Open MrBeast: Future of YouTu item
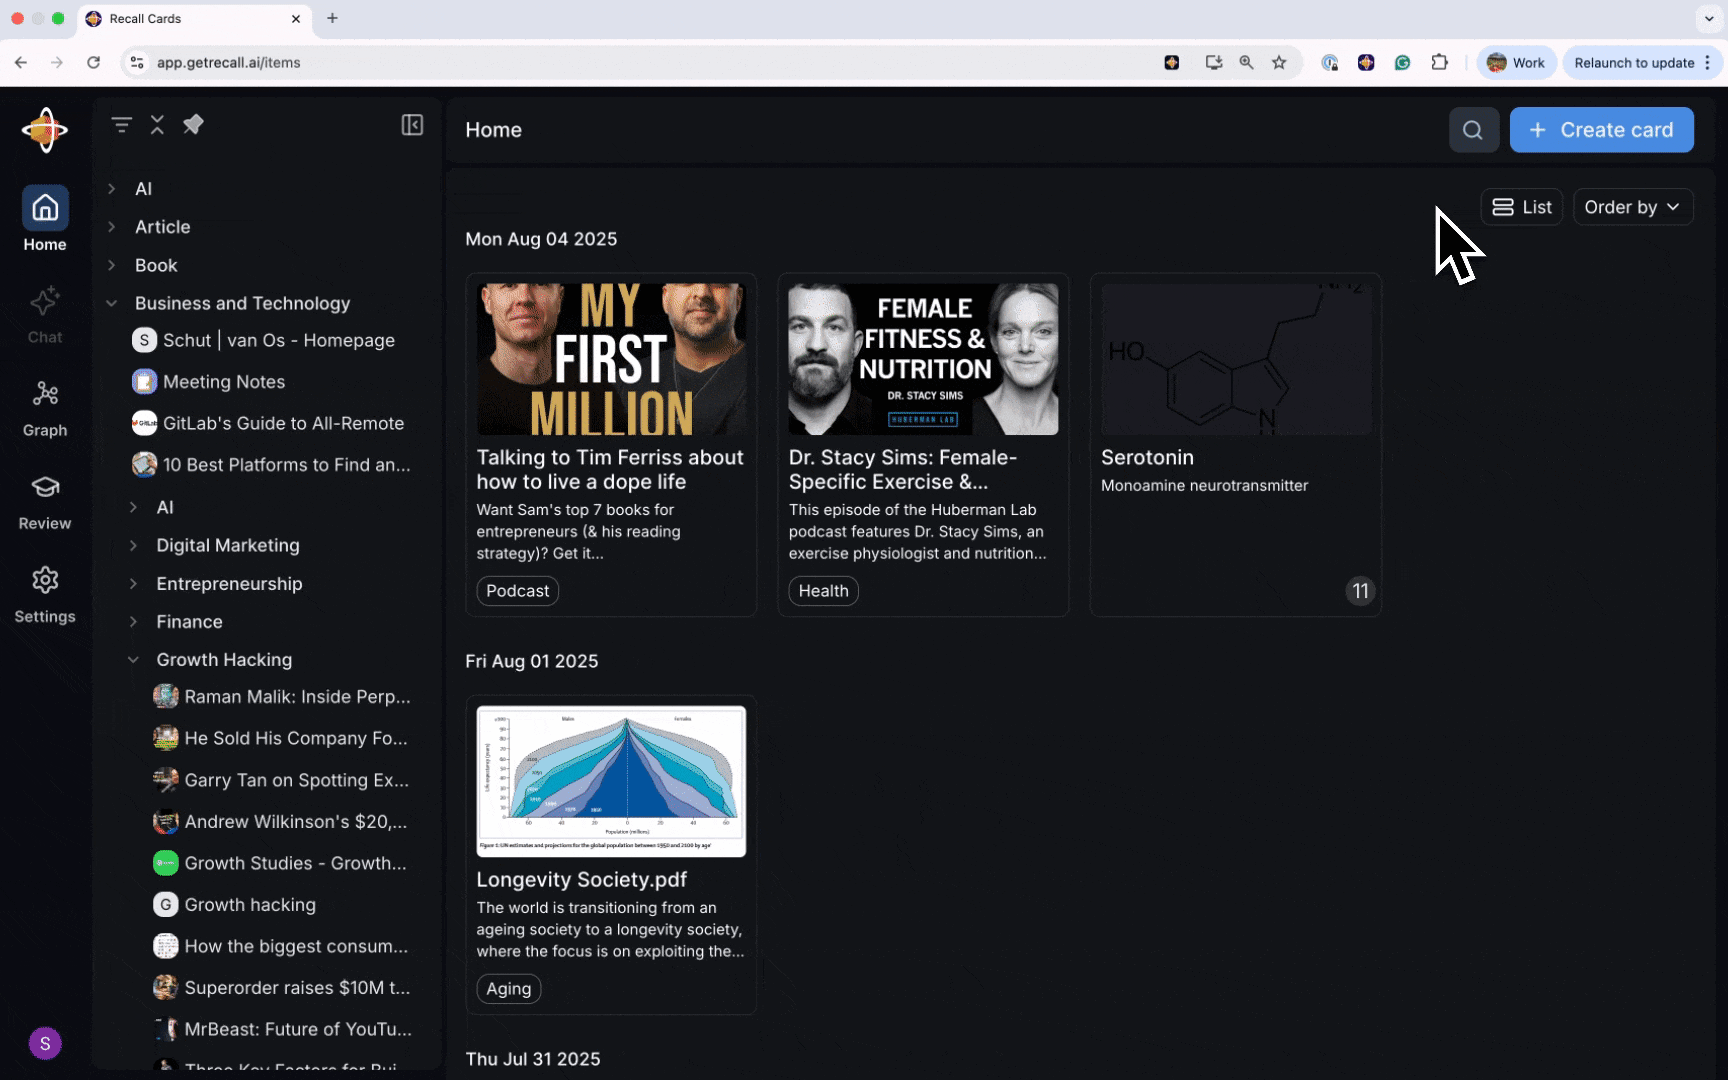Viewport: 1728px width, 1080px height. tap(282, 1029)
